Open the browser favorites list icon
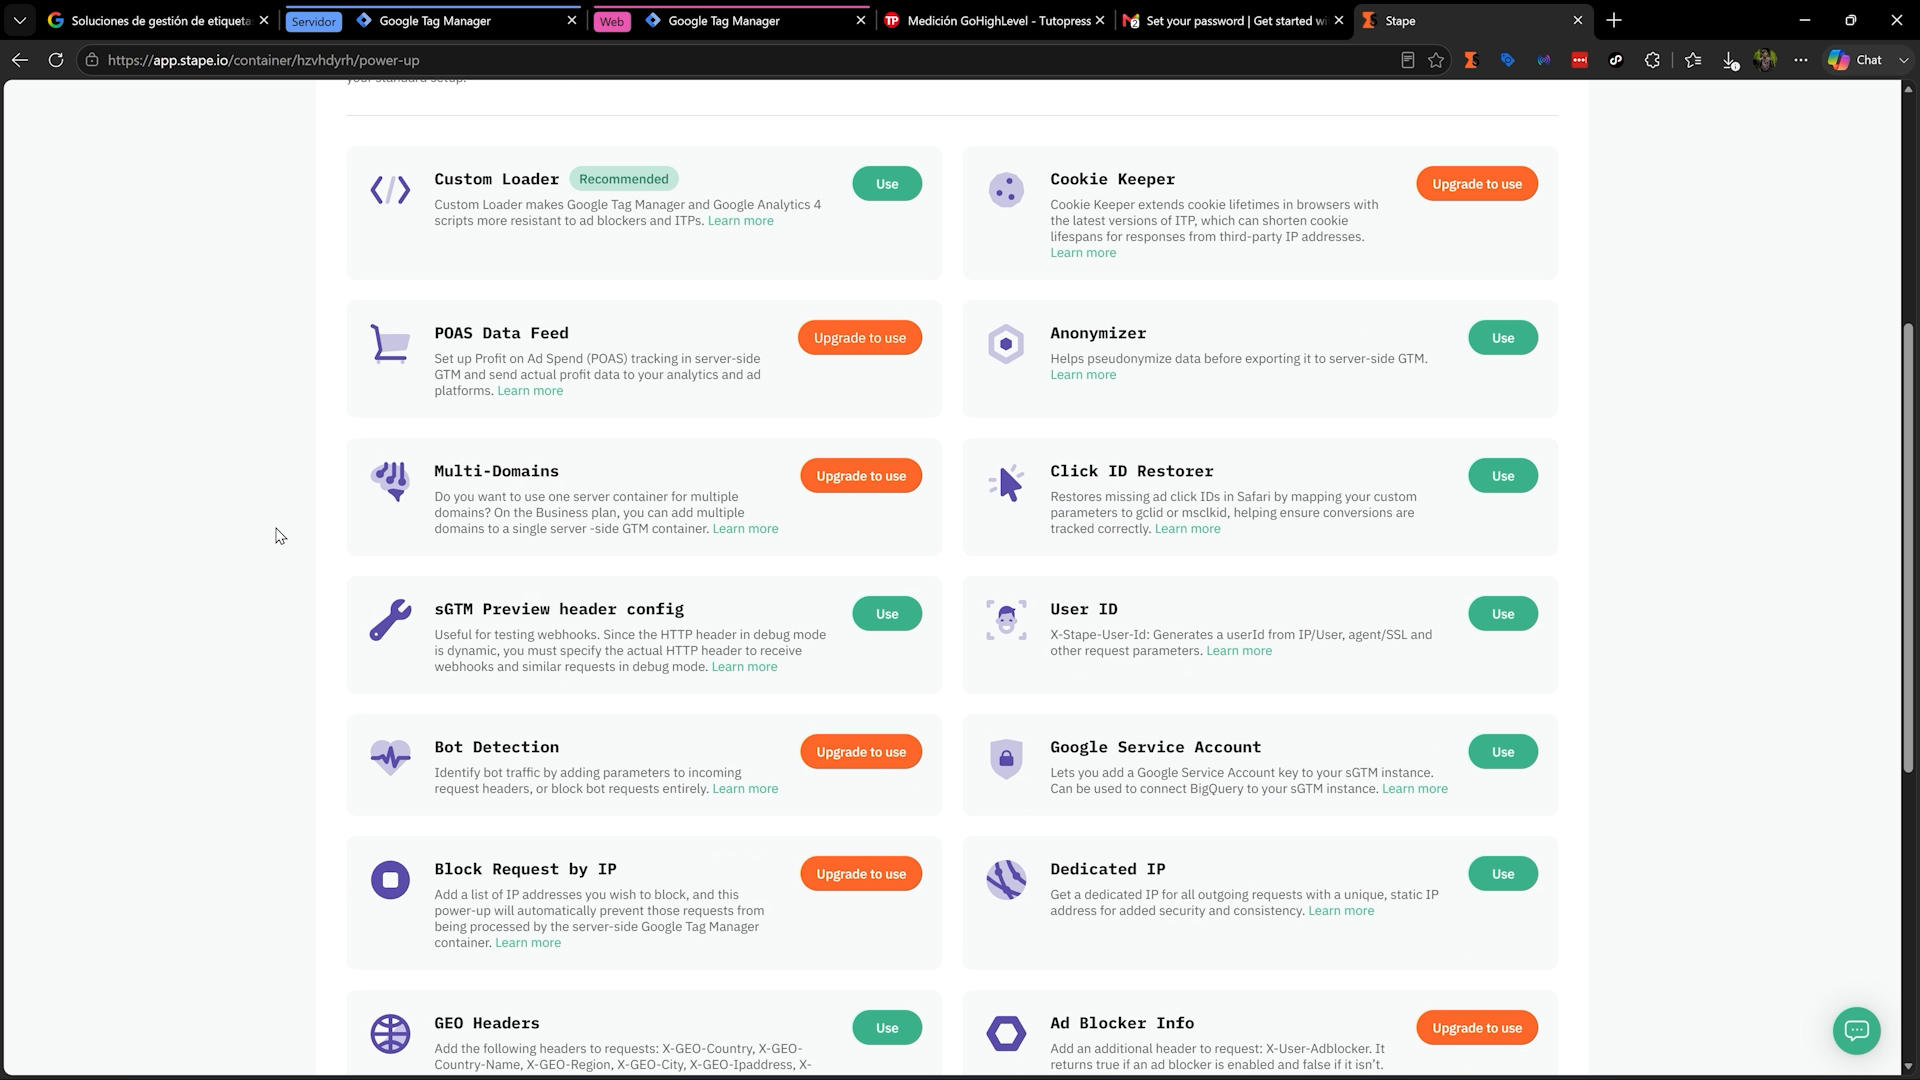The width and height of the screenshot is (1920, 1080). tap(1693, 60)
